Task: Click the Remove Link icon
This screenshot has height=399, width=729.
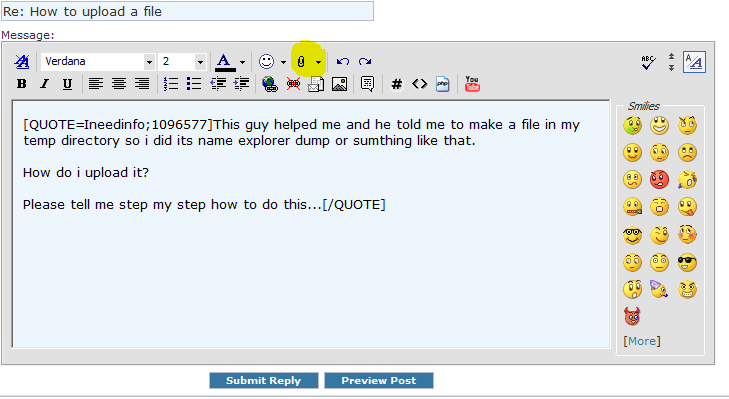Action: 293,84
